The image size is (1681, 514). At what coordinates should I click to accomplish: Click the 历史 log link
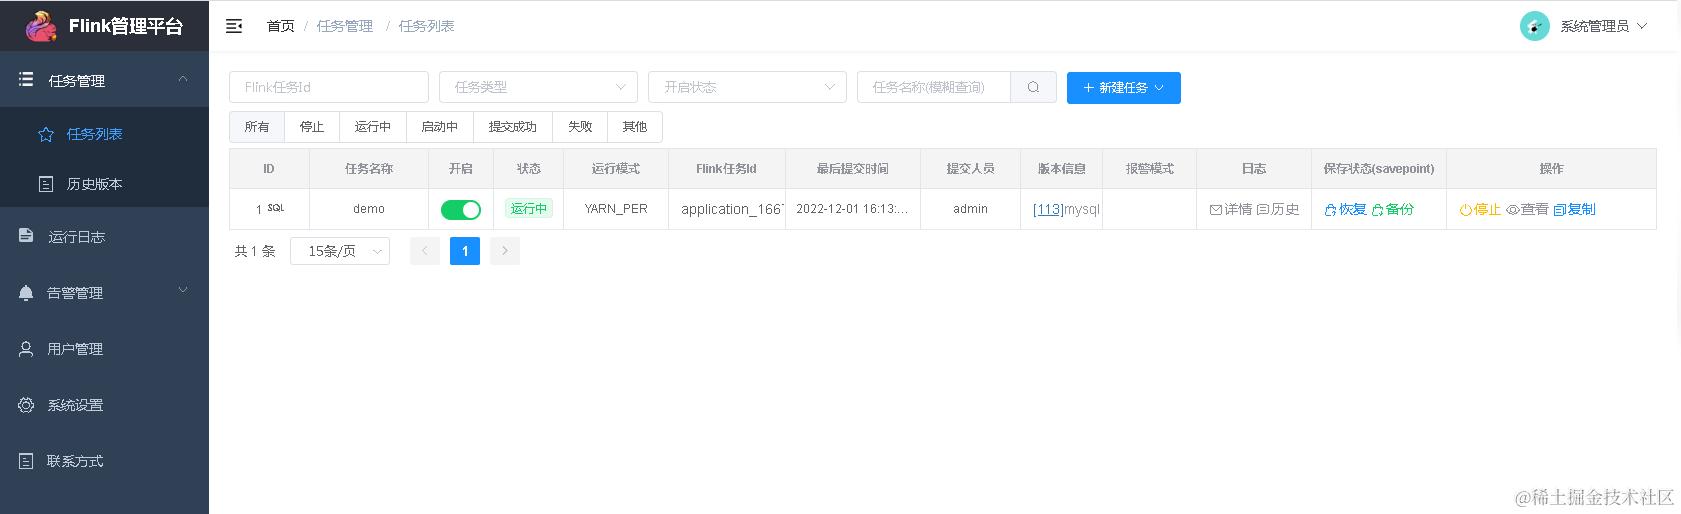point(1278,209)
